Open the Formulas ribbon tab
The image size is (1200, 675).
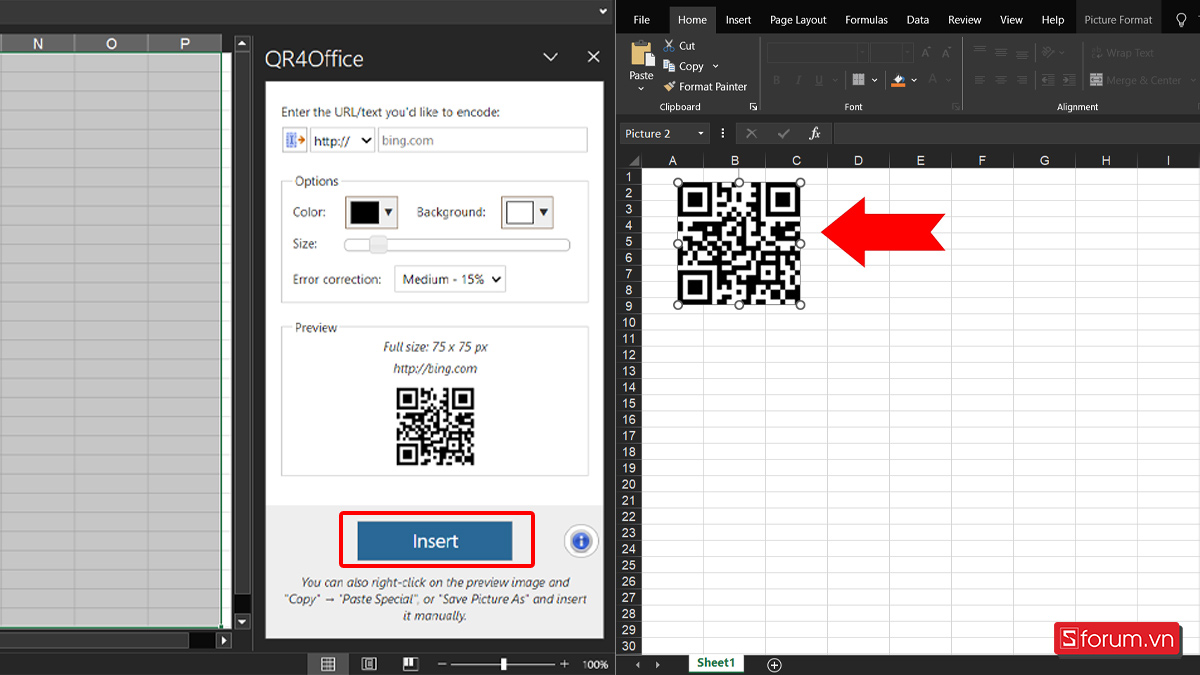coord(866,19)
